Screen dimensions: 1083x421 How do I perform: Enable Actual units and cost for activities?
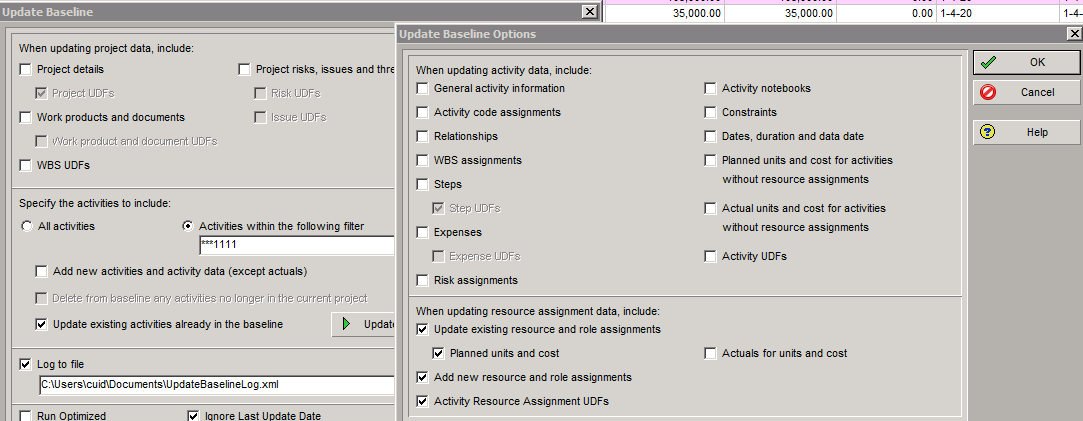coord(710,208)
